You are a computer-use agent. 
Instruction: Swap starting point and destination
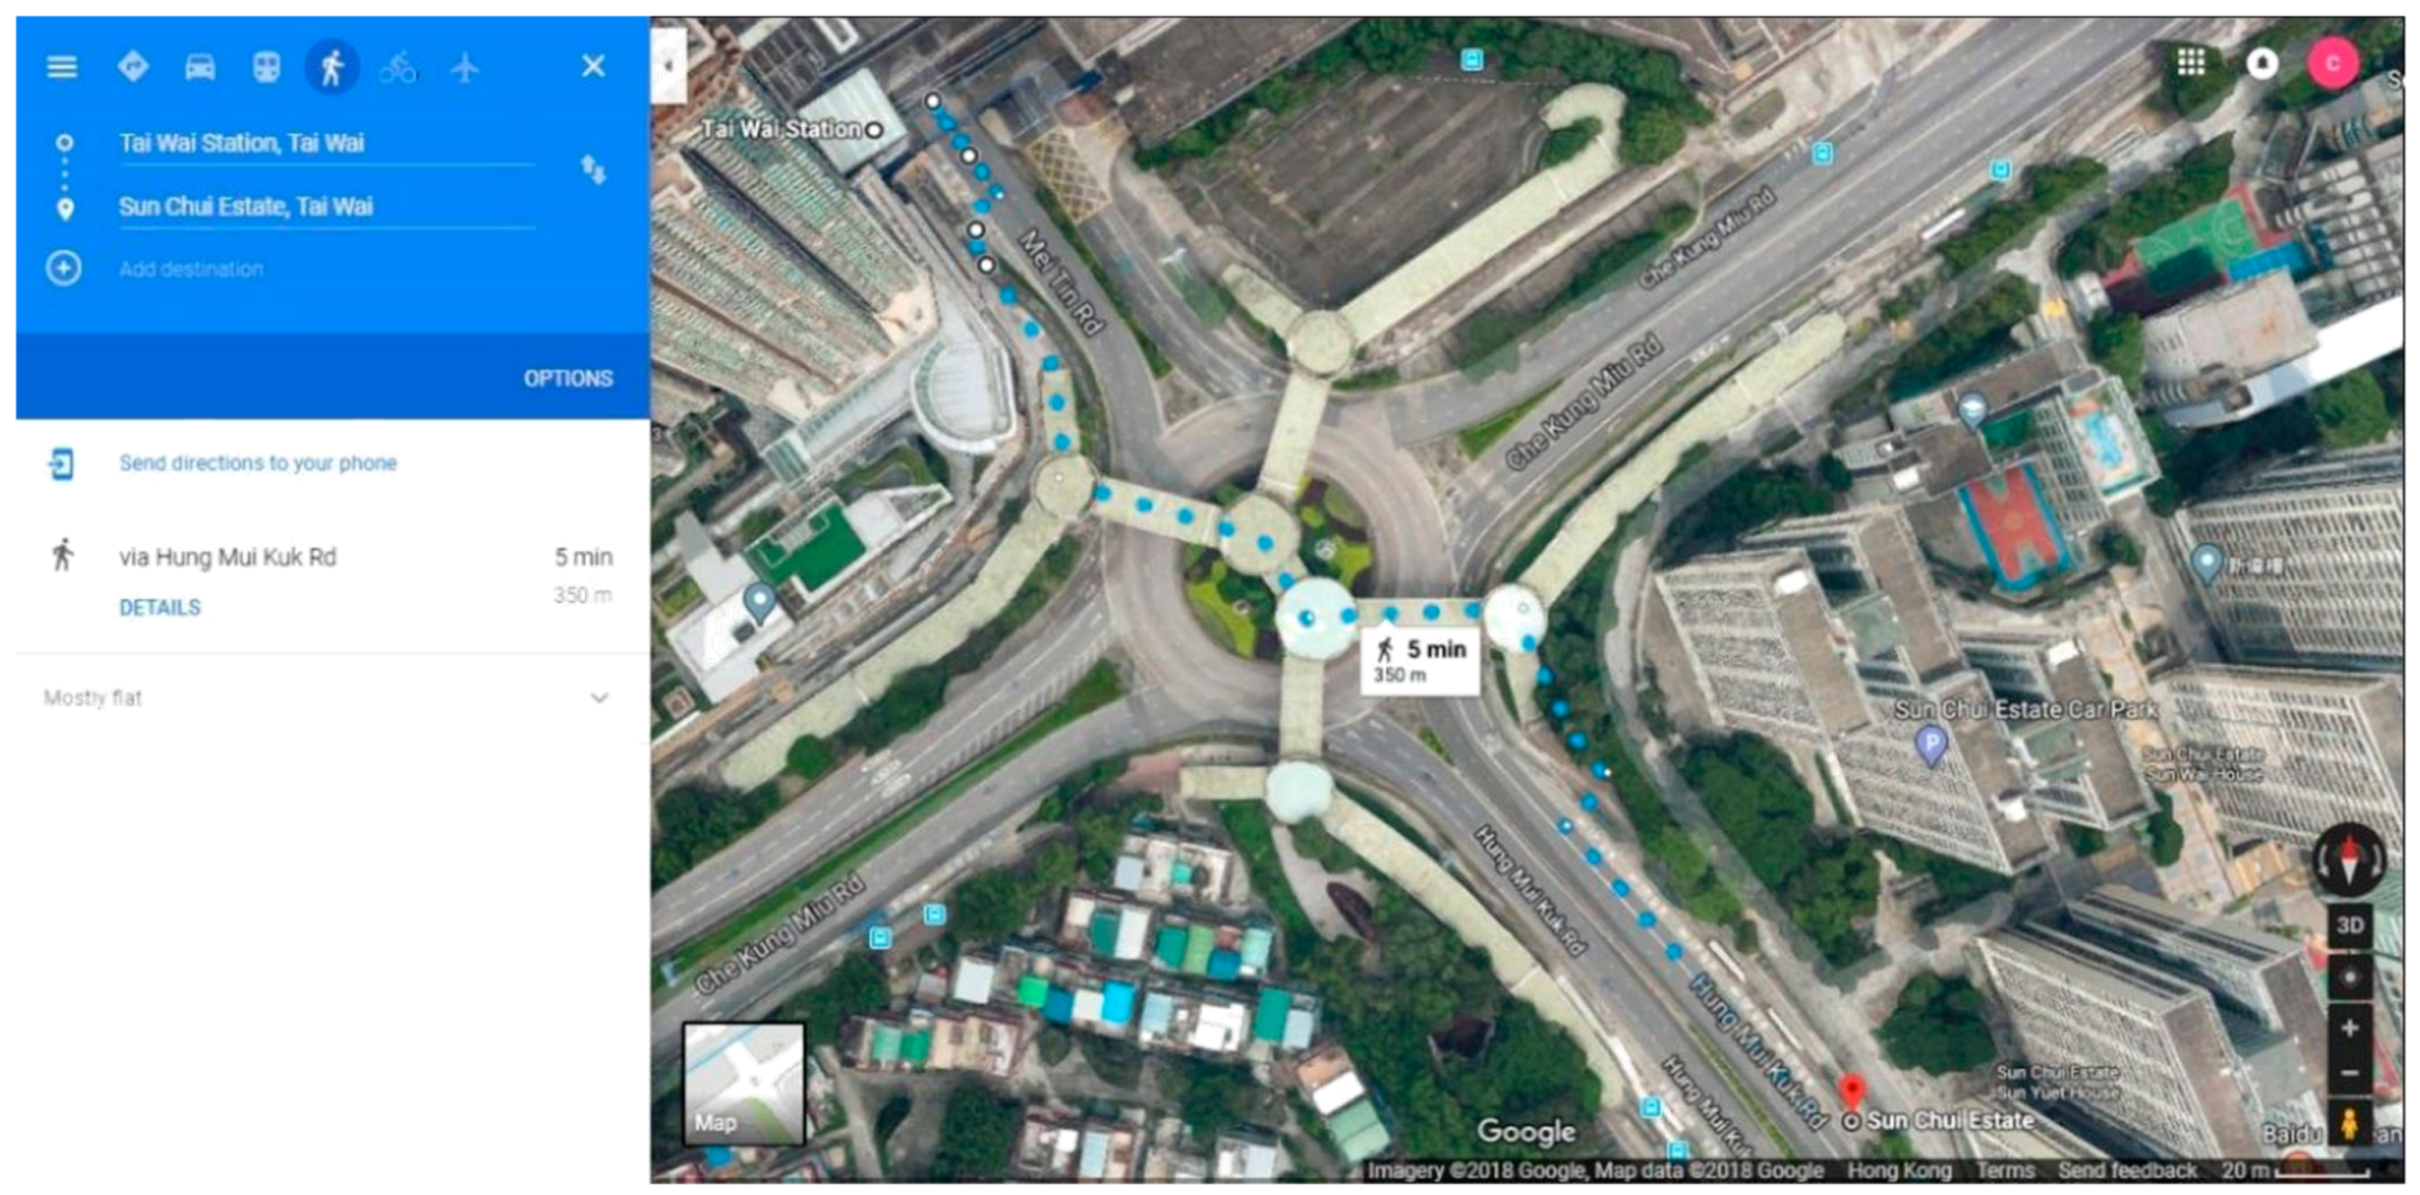click(x=594, y=169)
